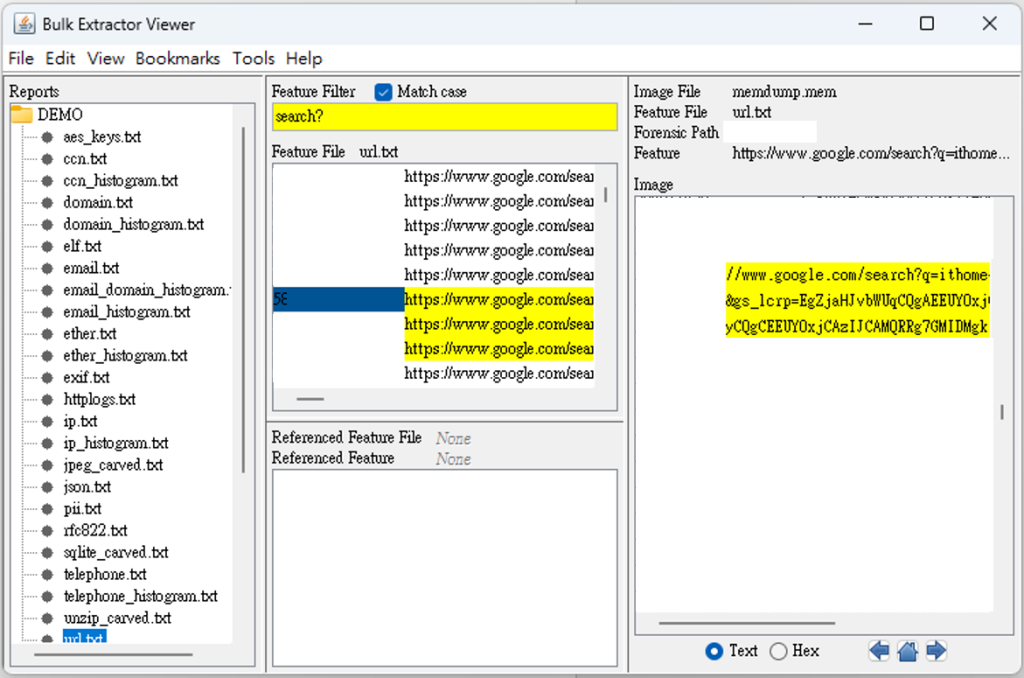Select elf.txt report
Image resolution: width=1024 pixels, height=678 pixels.
click(x=82, y=246)
